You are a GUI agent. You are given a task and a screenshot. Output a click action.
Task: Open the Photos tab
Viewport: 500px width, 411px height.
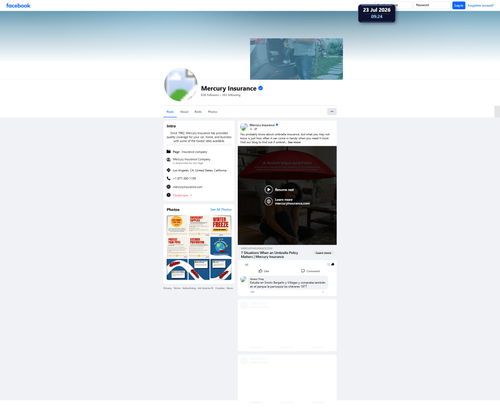[212, 112]
